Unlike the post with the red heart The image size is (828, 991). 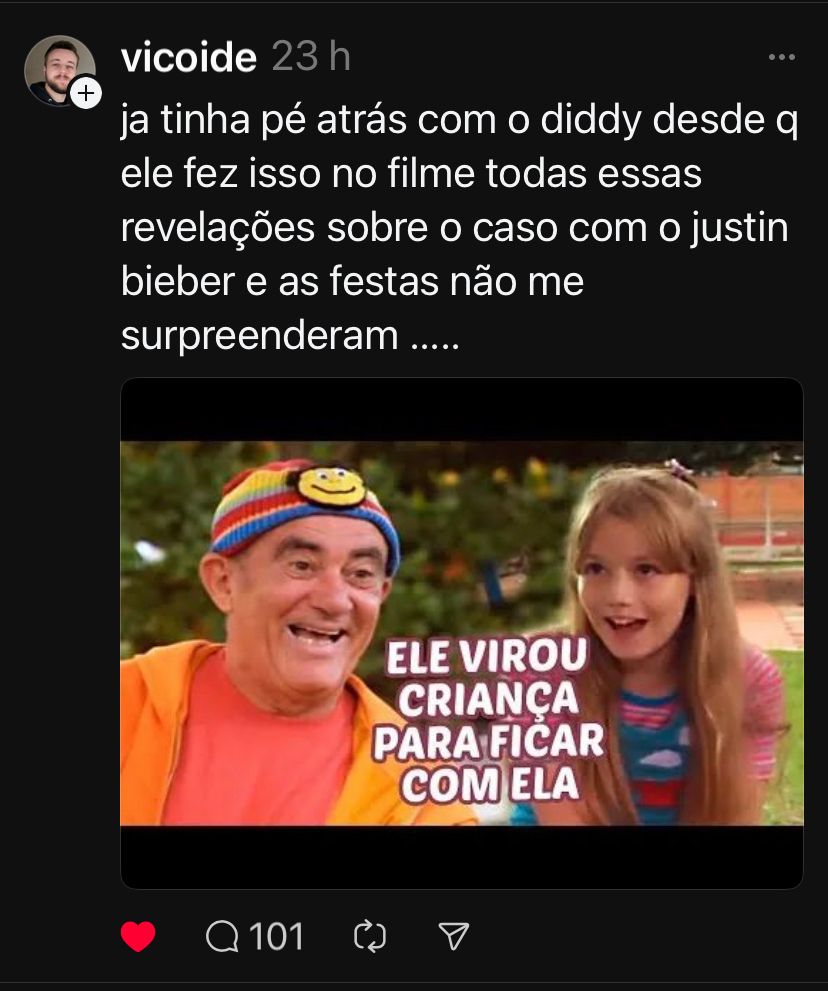click(138, 936)
